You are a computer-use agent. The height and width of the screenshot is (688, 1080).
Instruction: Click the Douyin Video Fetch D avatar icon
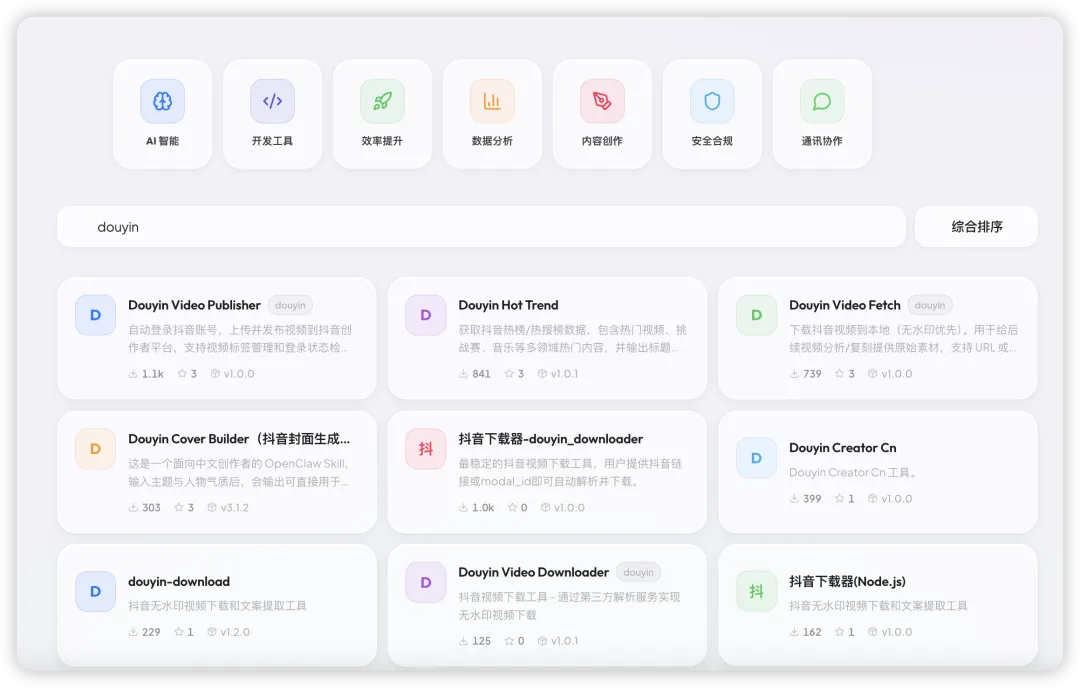(x=756, y=315)
